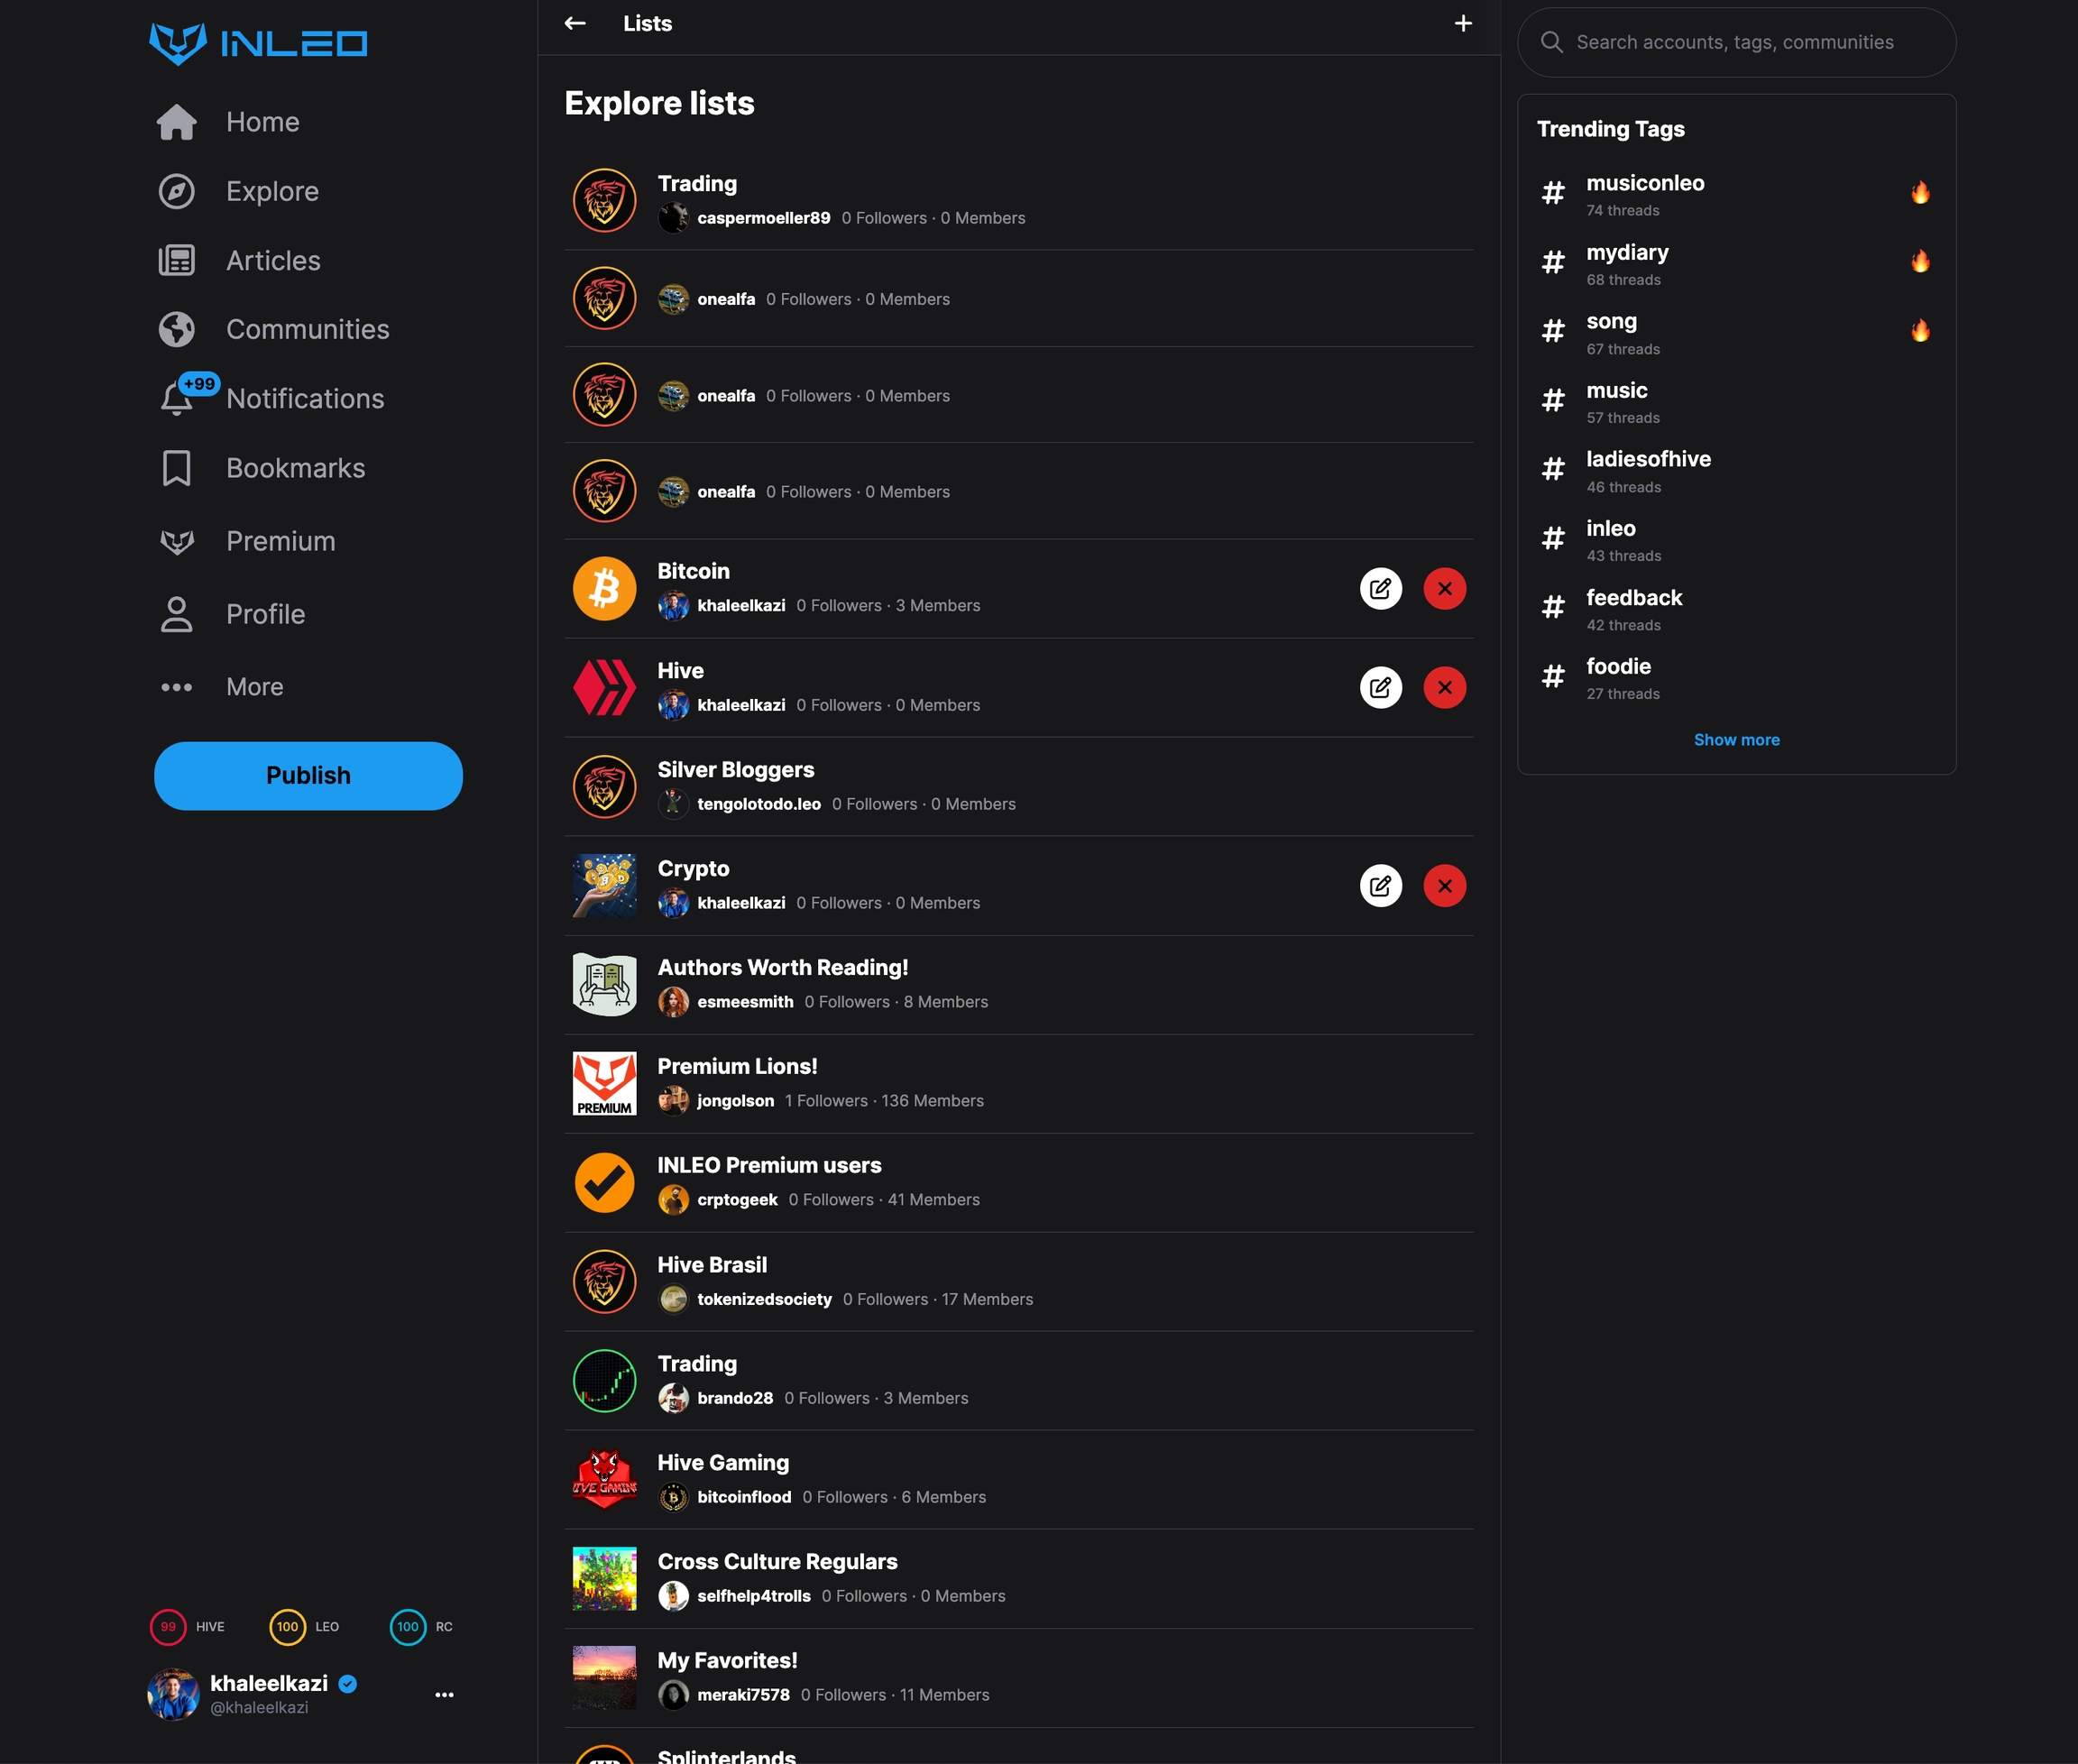
Task: Delete the Hive list
Action: [x=1445, y=687]
